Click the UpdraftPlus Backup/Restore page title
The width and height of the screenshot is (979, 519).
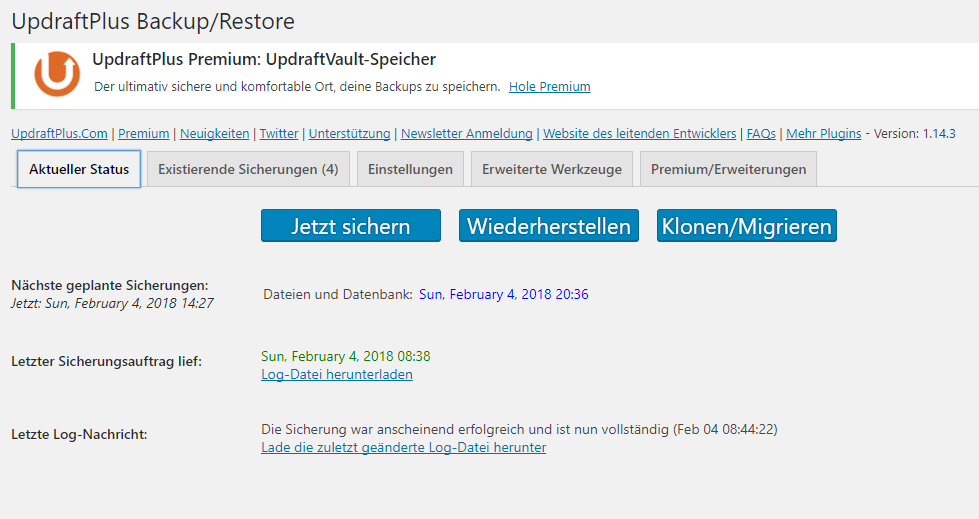(x=153, y=21)
